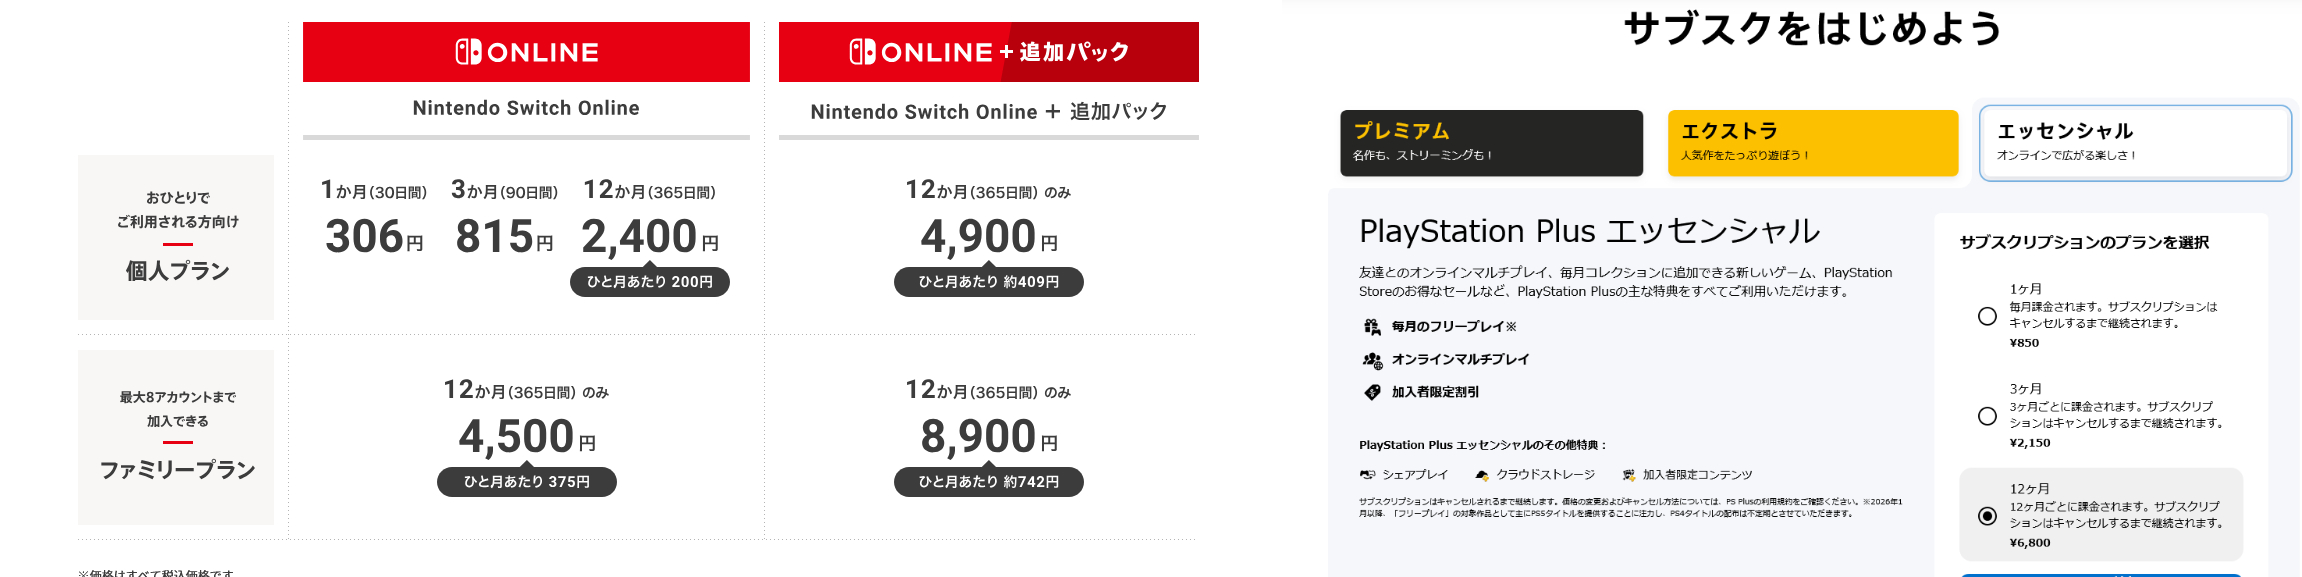Select the 1ヶ月 ¥850 subscription plan
The image size is (2302, 577).
click(1987, 316)
